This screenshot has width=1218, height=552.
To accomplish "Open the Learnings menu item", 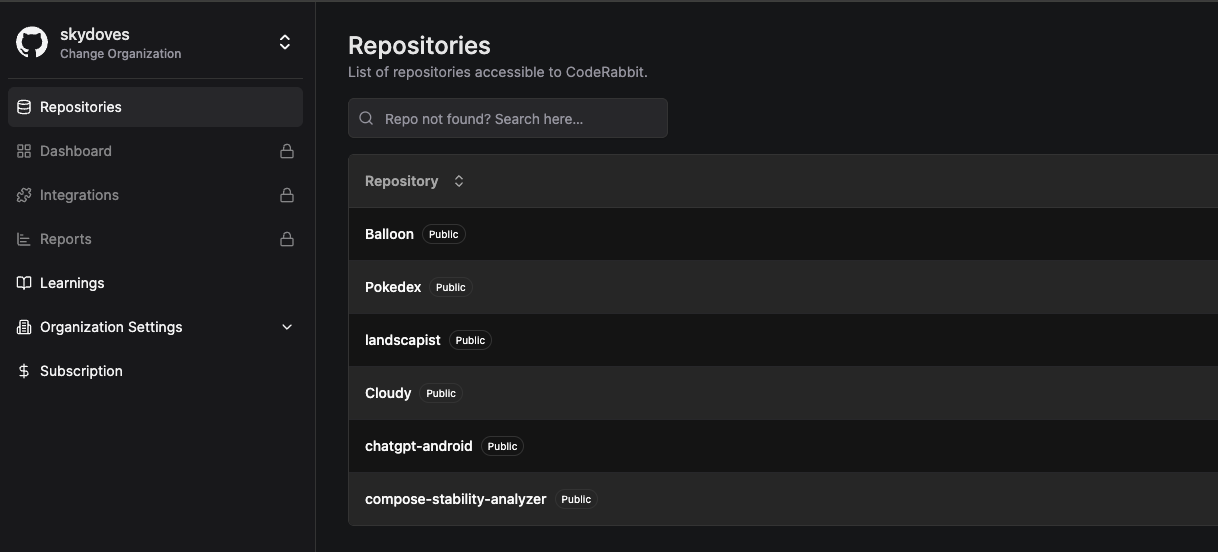I will pos(72,283).
